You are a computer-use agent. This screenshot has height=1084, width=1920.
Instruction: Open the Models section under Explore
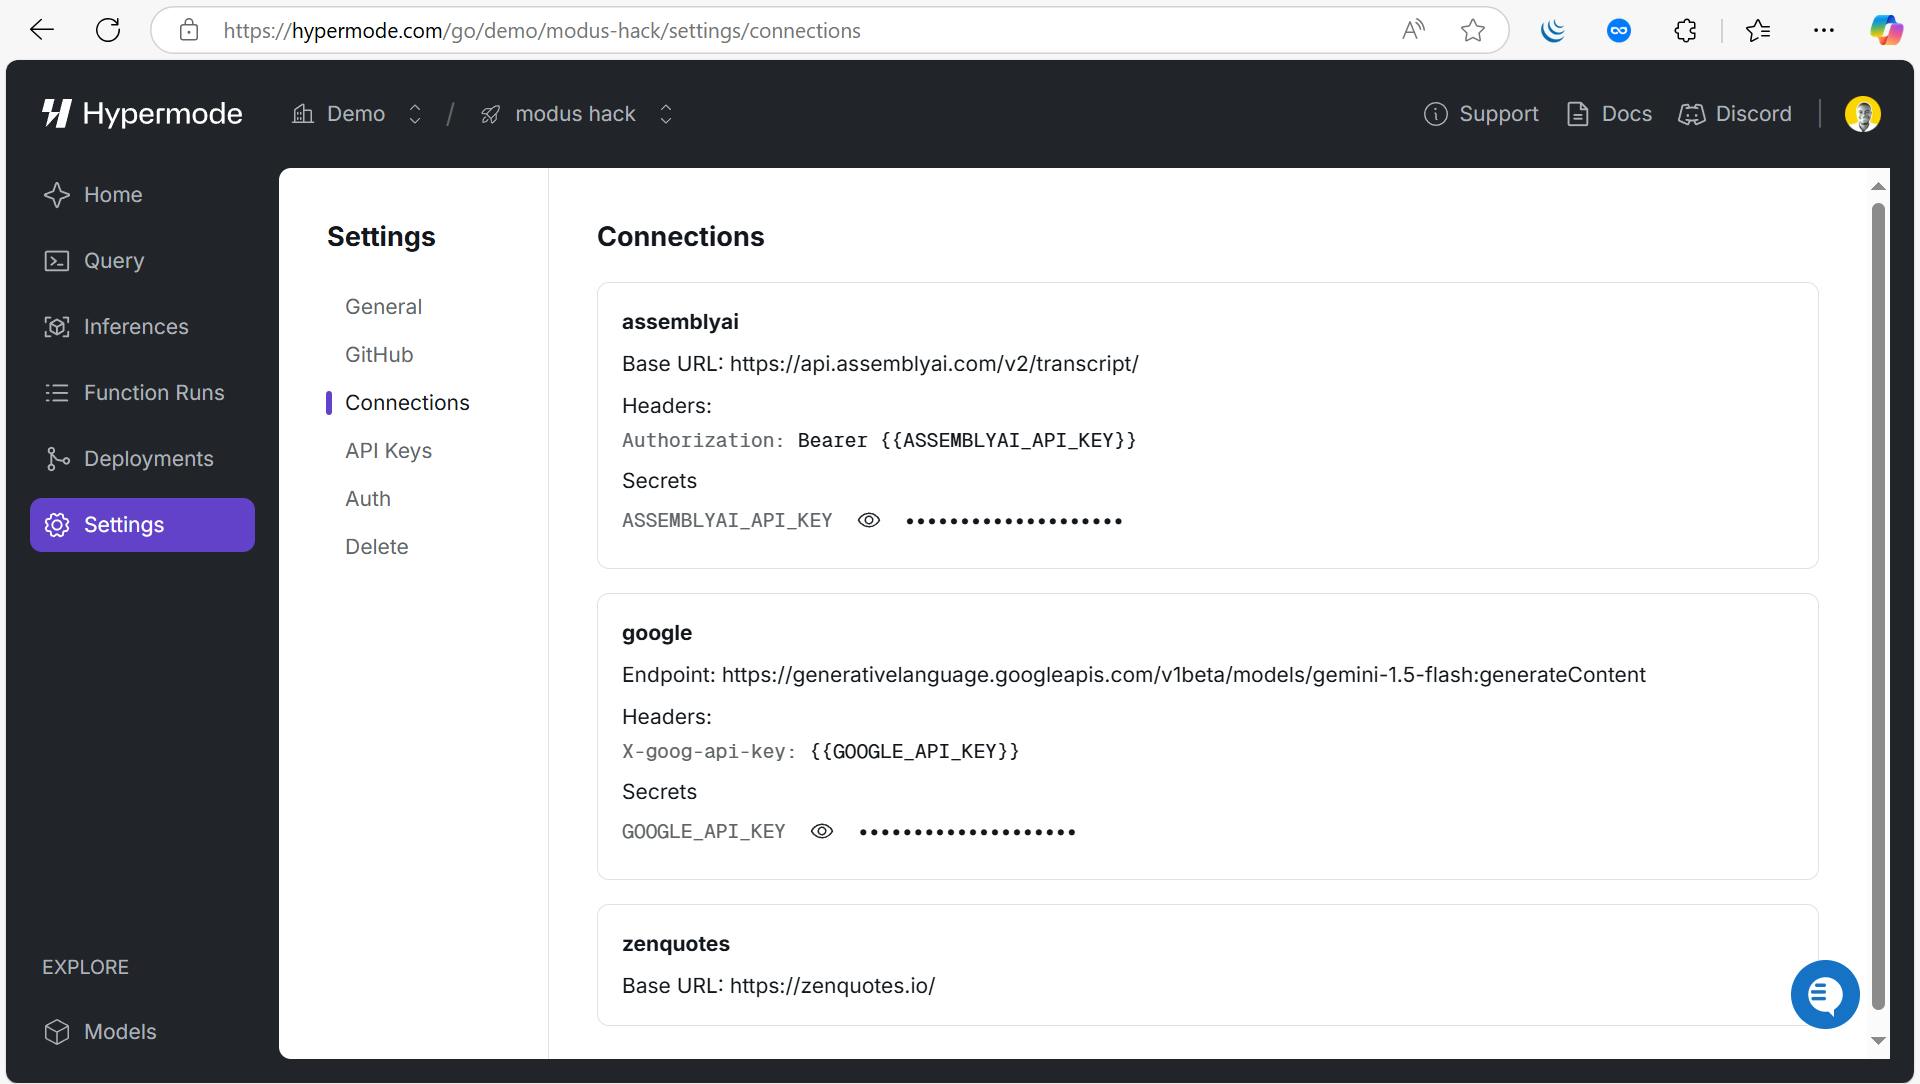click(119, 1031)
